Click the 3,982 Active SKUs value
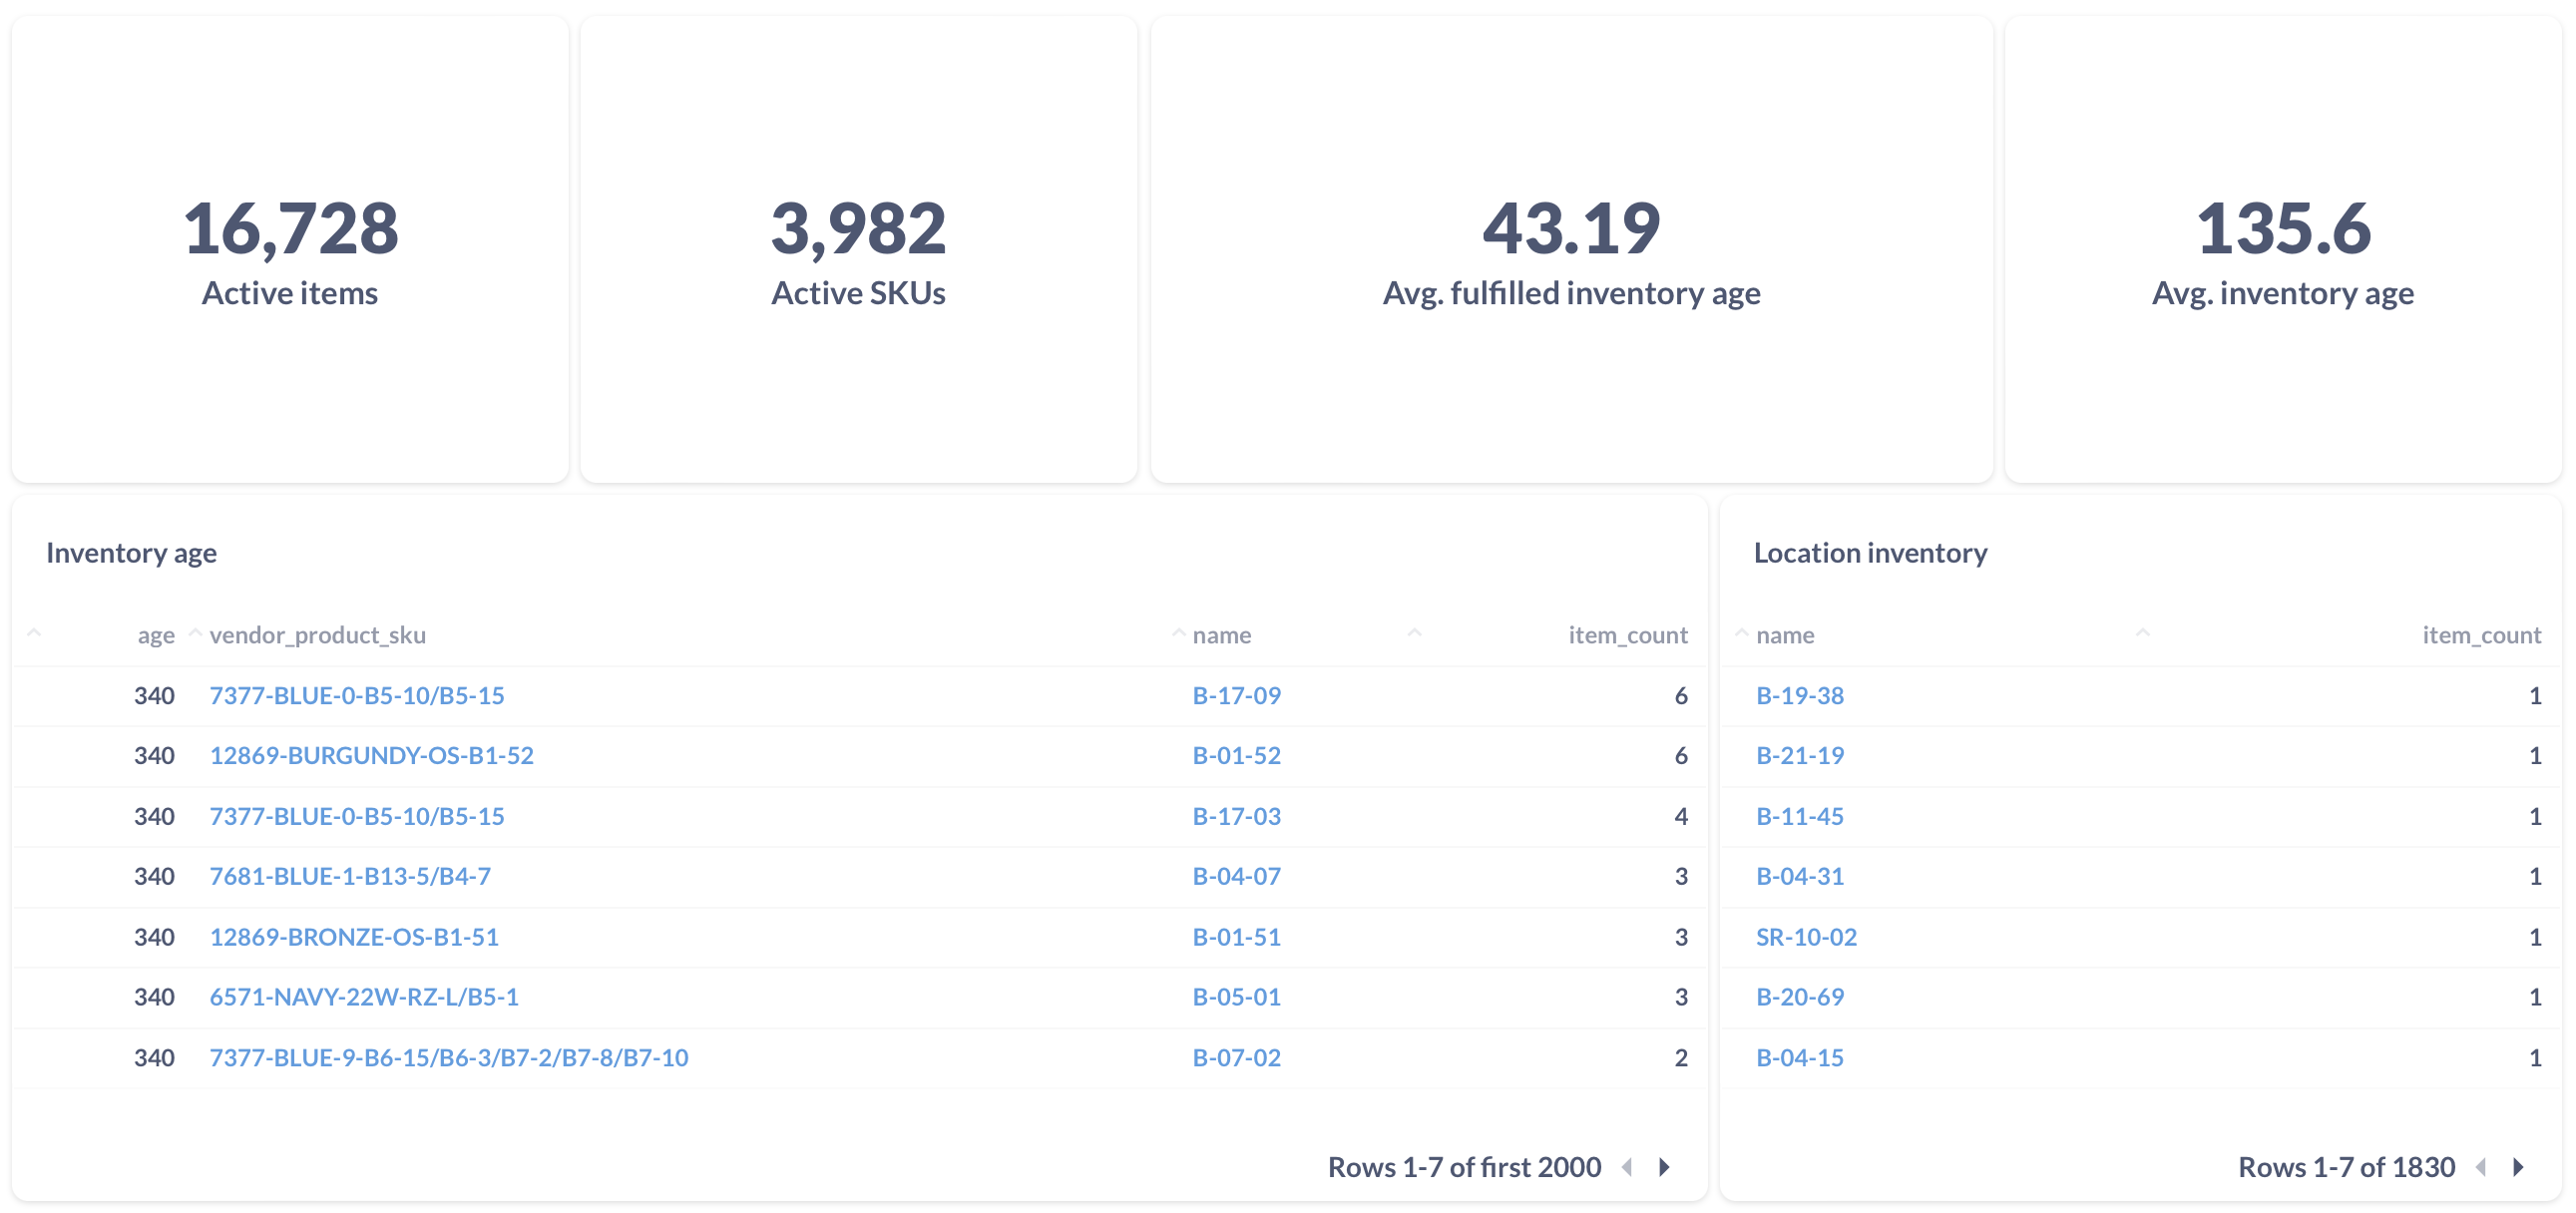Viewport: 2576px width, 1213px height. coord(858,228)
